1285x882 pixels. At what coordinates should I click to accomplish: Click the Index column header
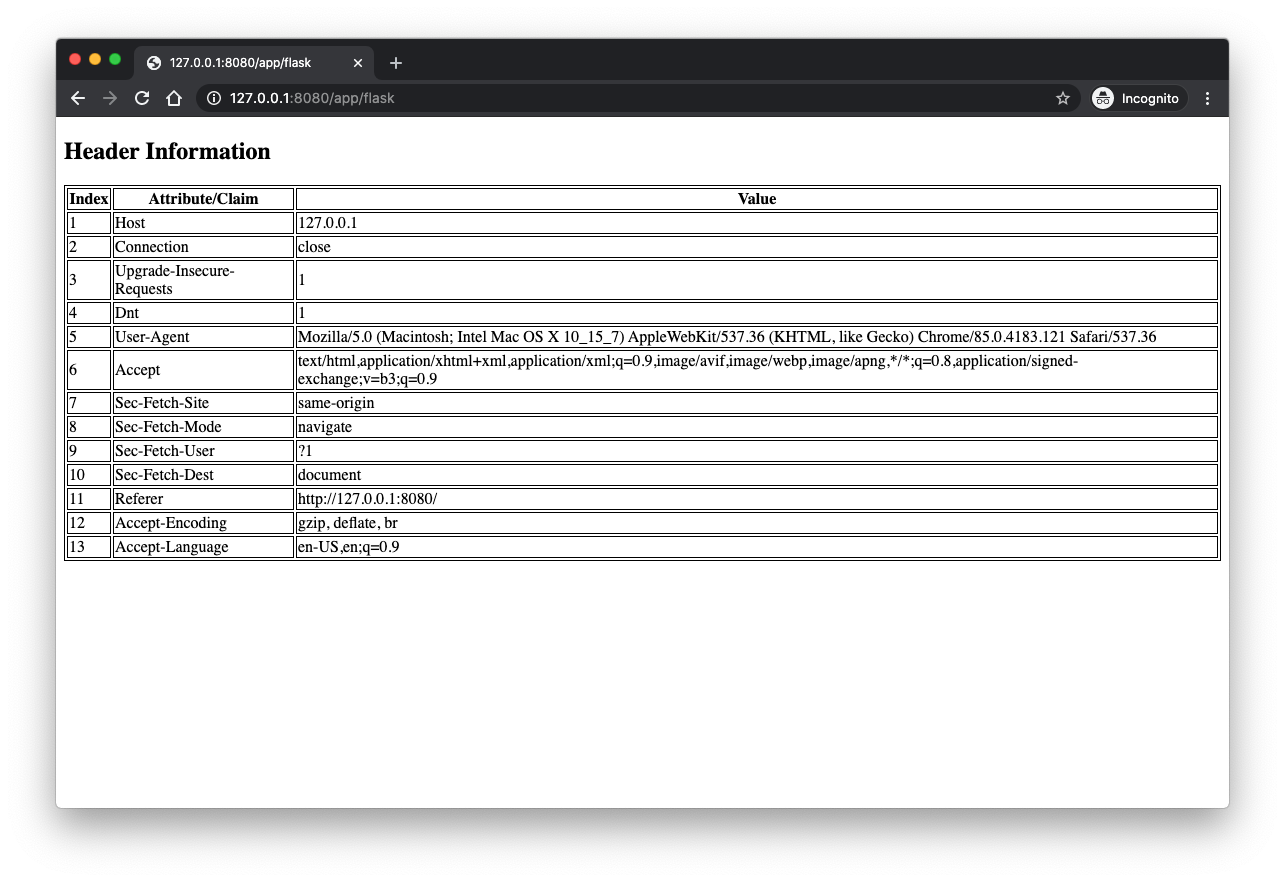pos(89,199)
